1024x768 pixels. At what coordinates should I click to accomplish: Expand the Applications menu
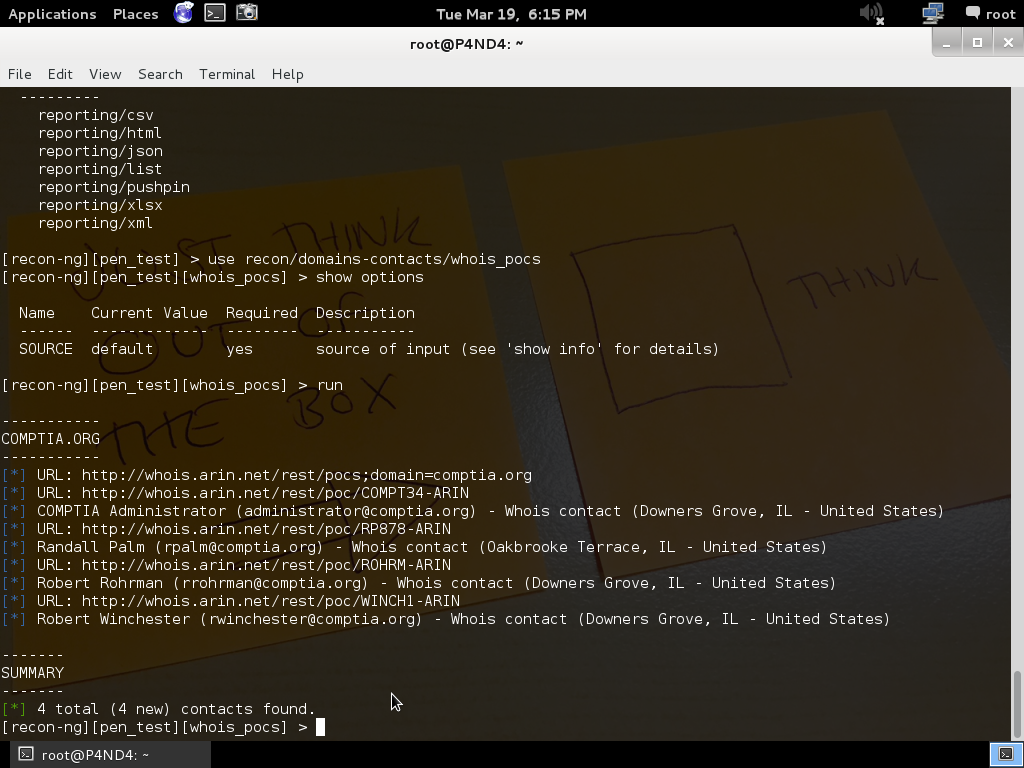coord(52,14)
